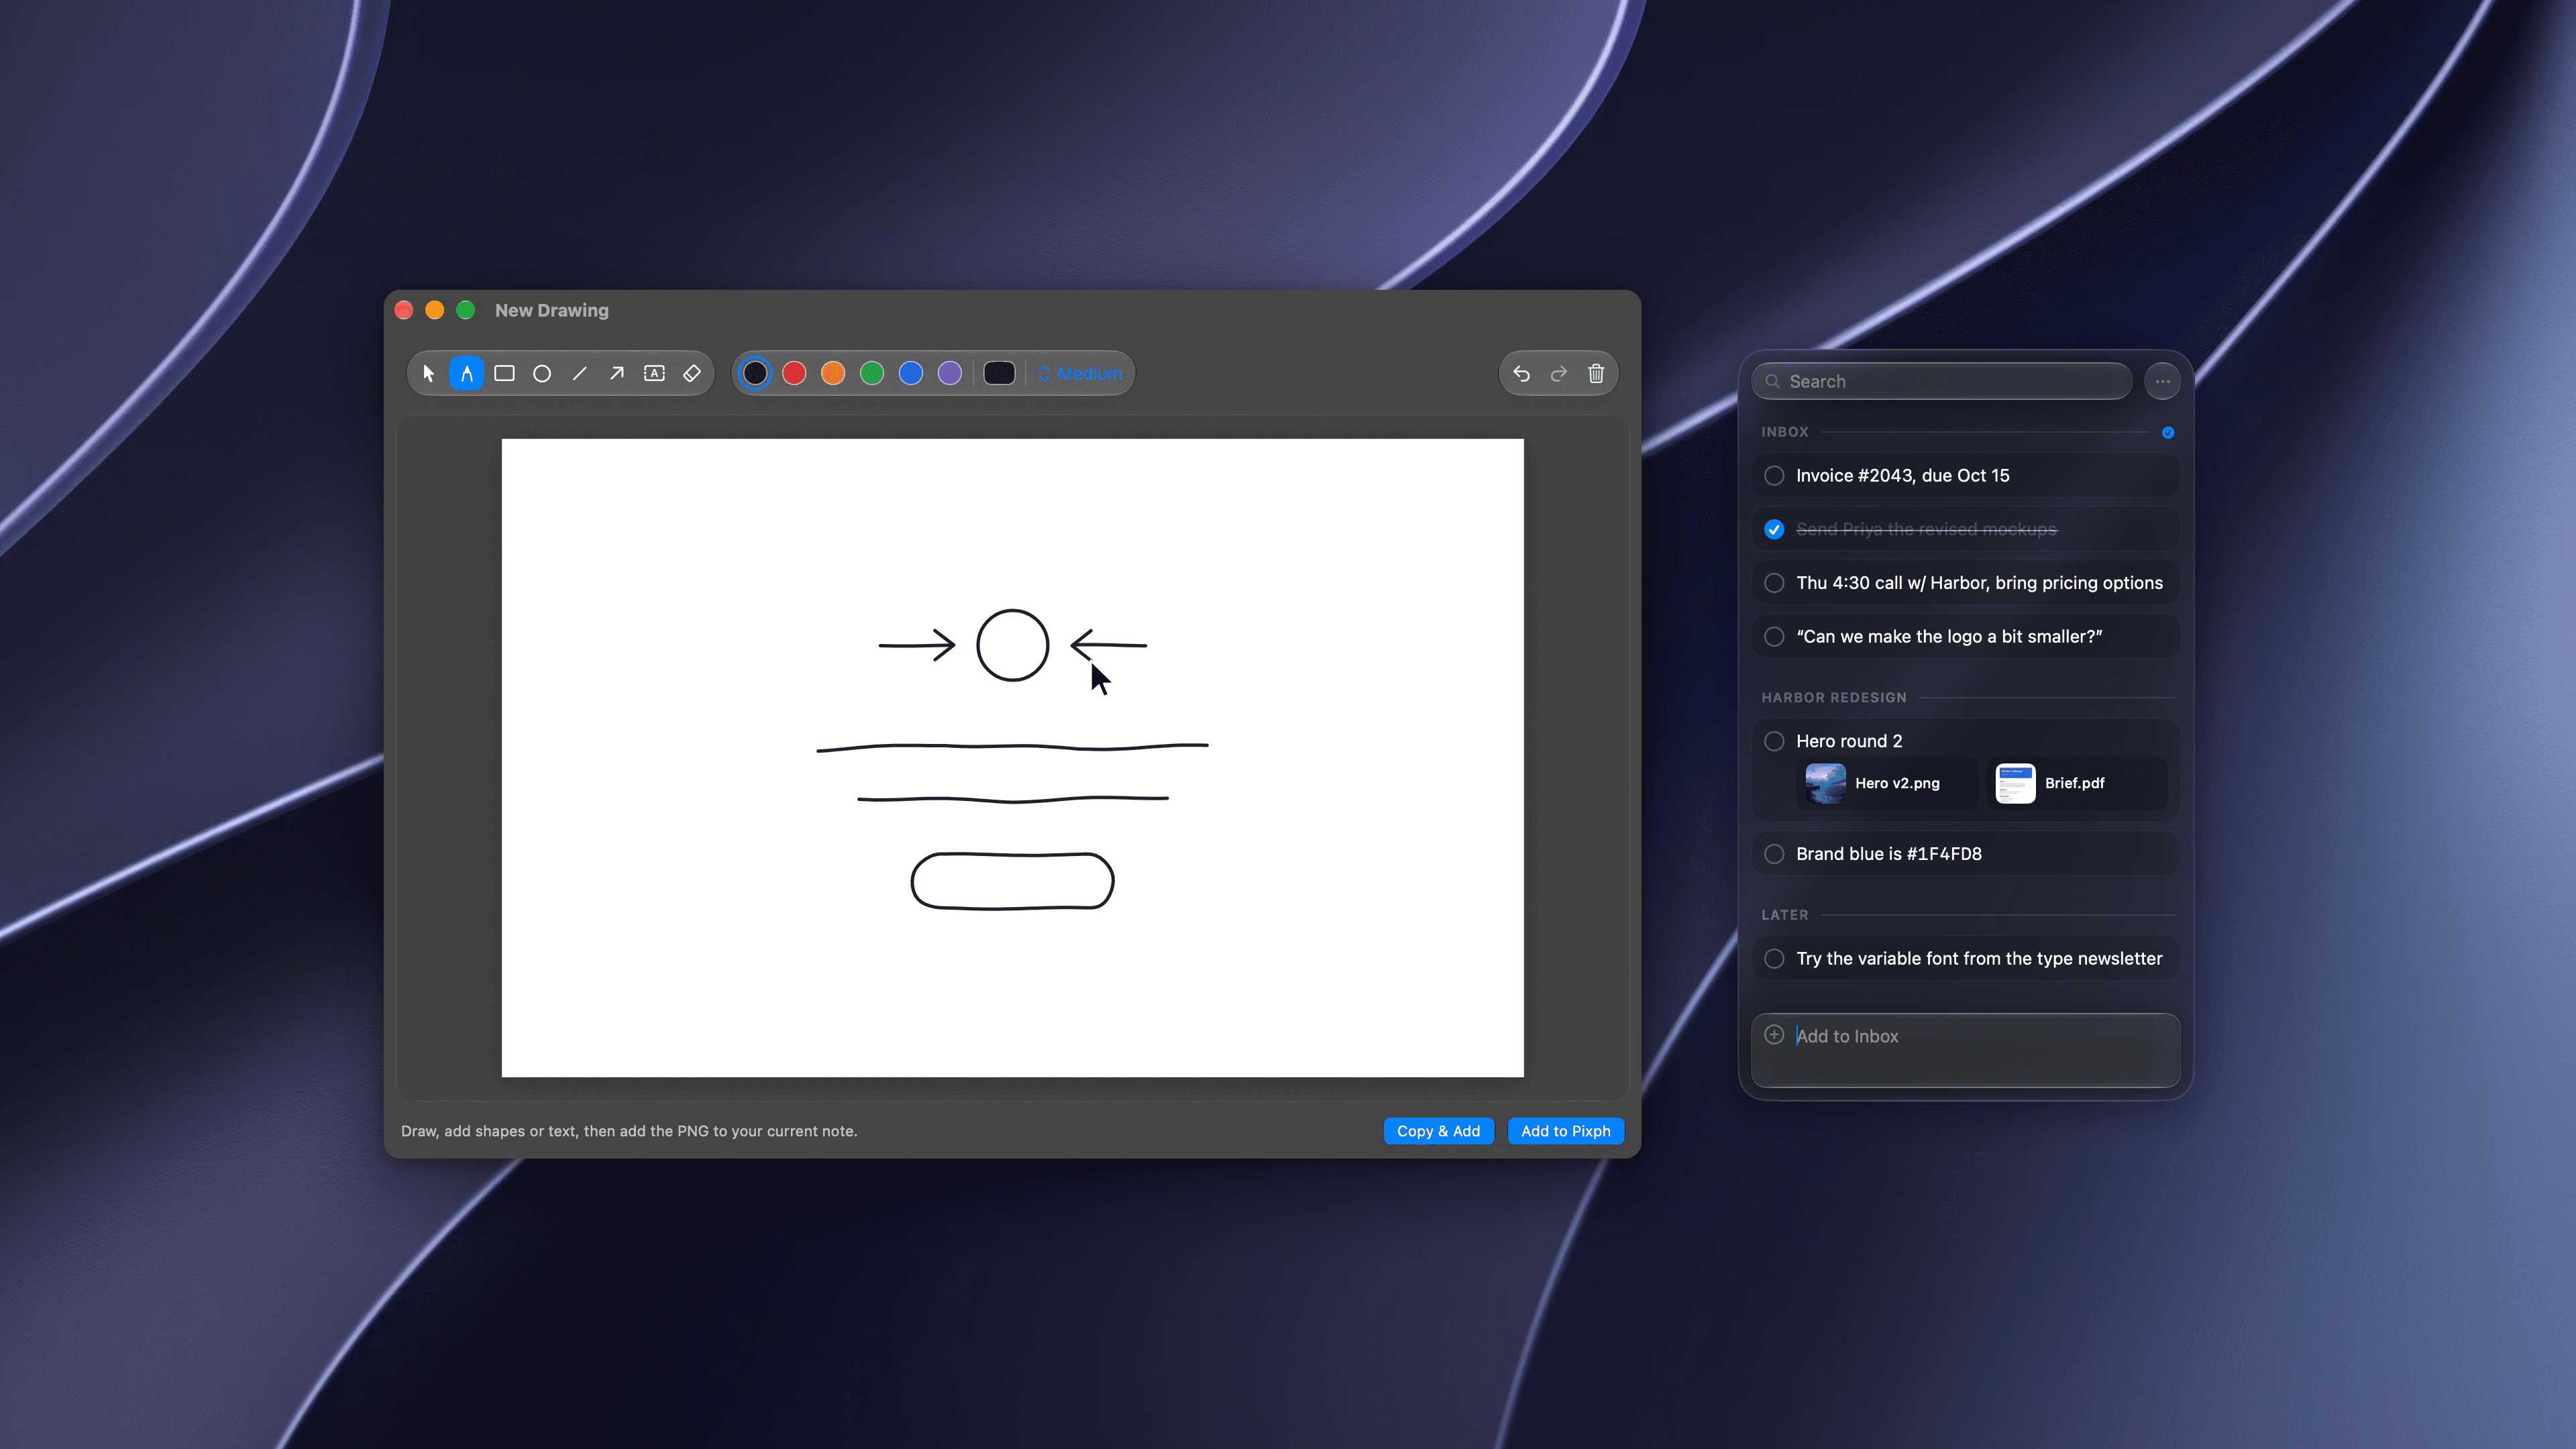Click the LATER section header
This screenshot has width=2576, height=1449.
click(1784, 915)
